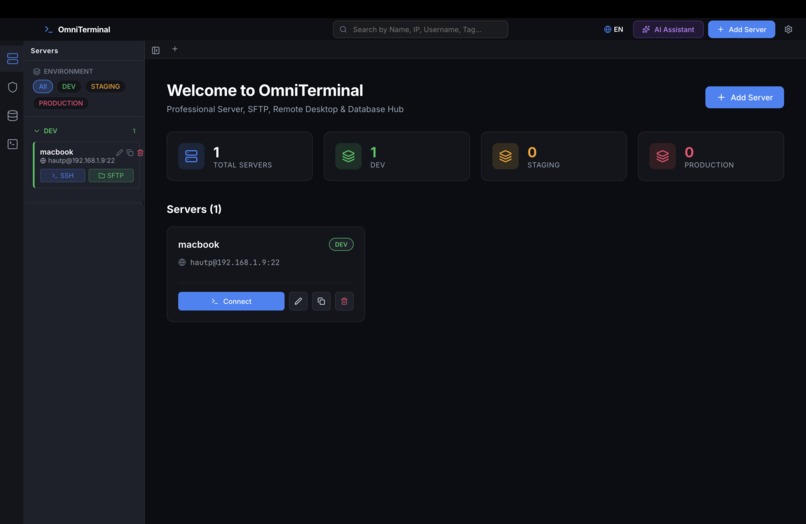806x524 pixels.
Task: Click the STAGING stat label
Action: tap(543, 165)
